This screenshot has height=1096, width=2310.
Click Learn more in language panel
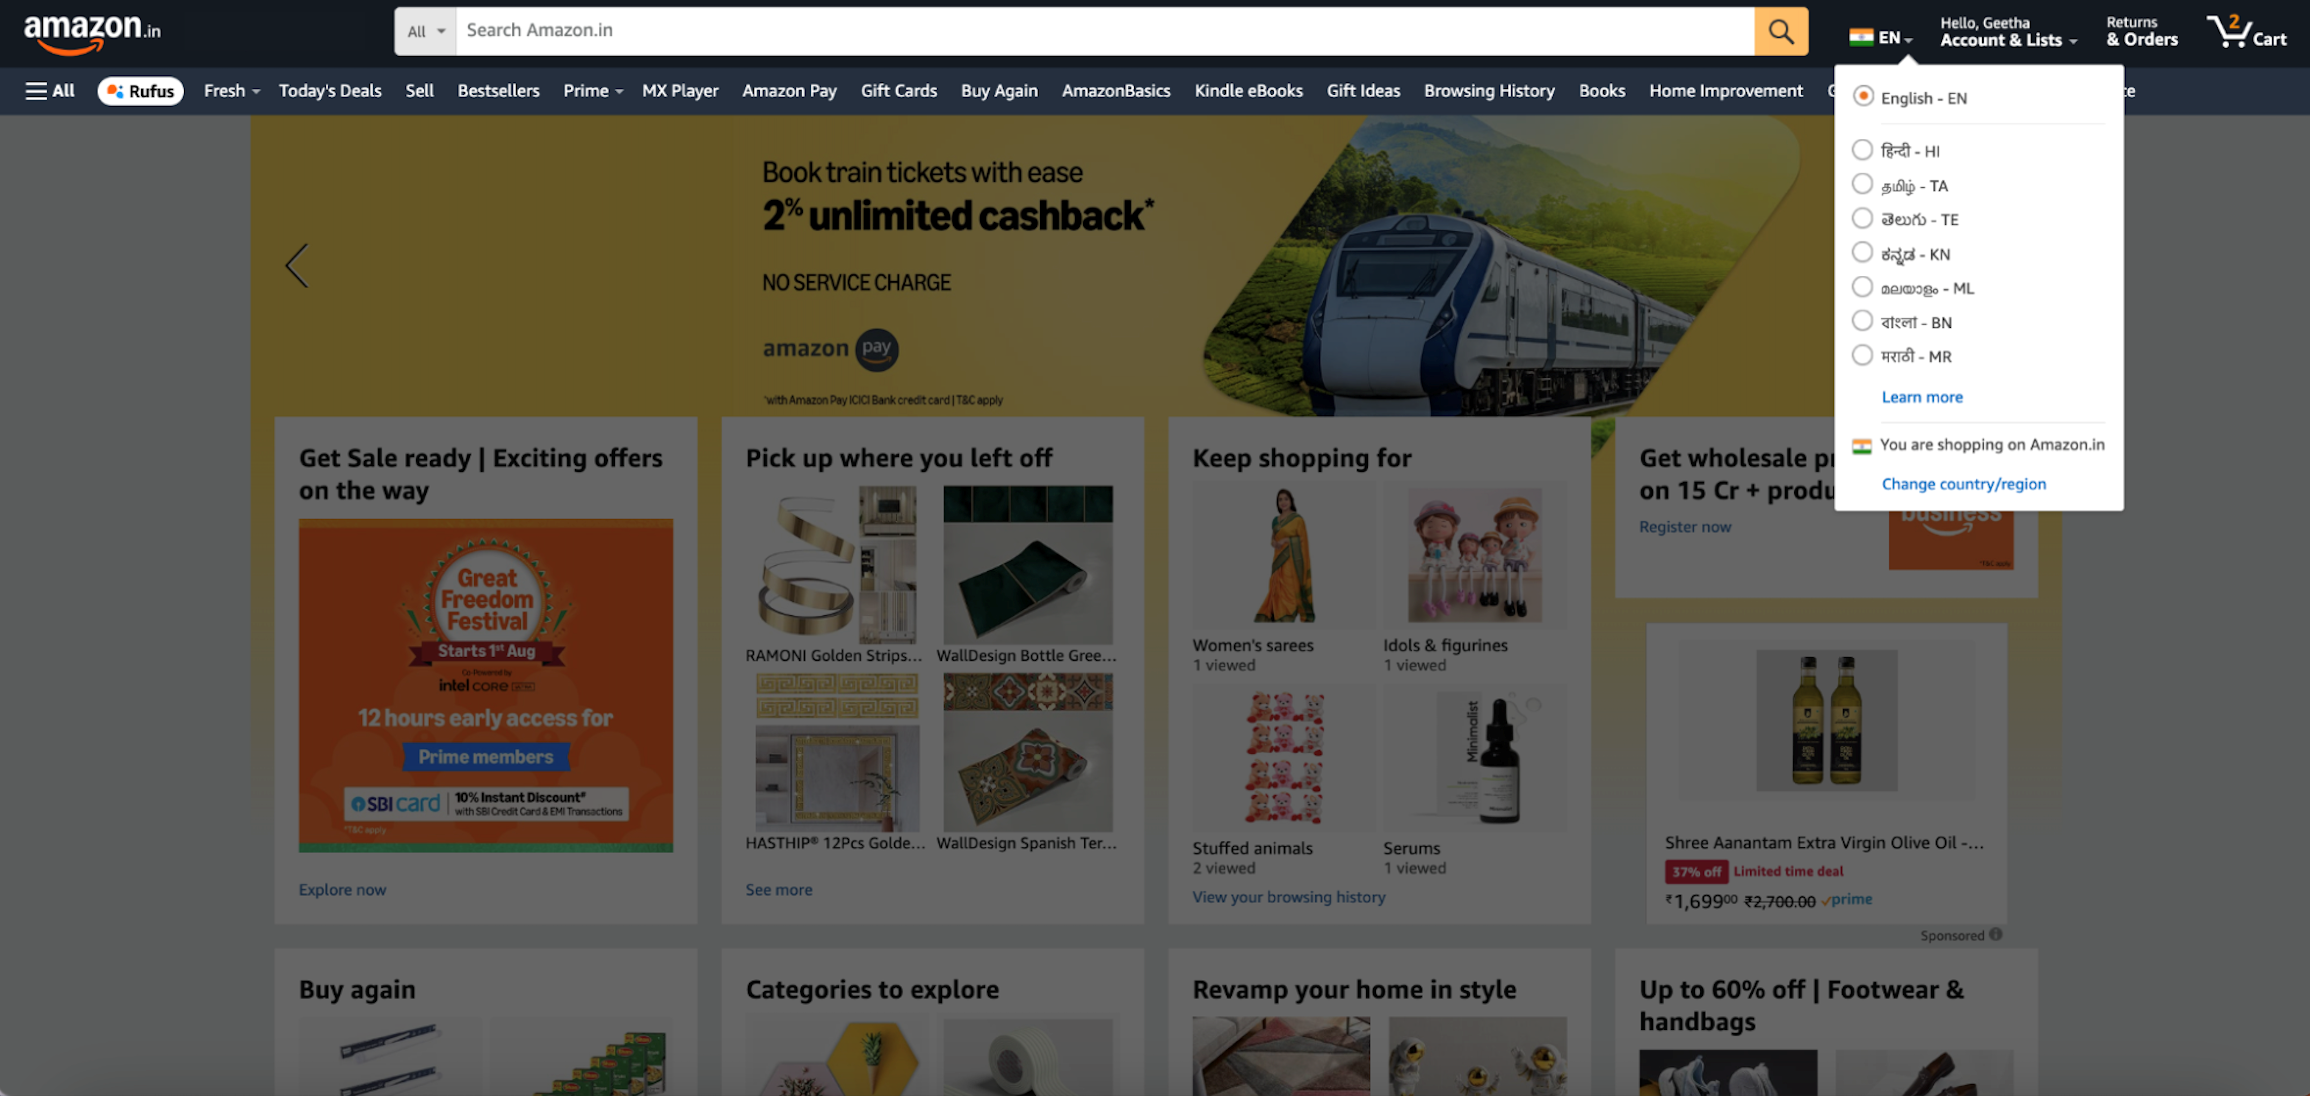pyautogui.click(x=1922, y=397)
